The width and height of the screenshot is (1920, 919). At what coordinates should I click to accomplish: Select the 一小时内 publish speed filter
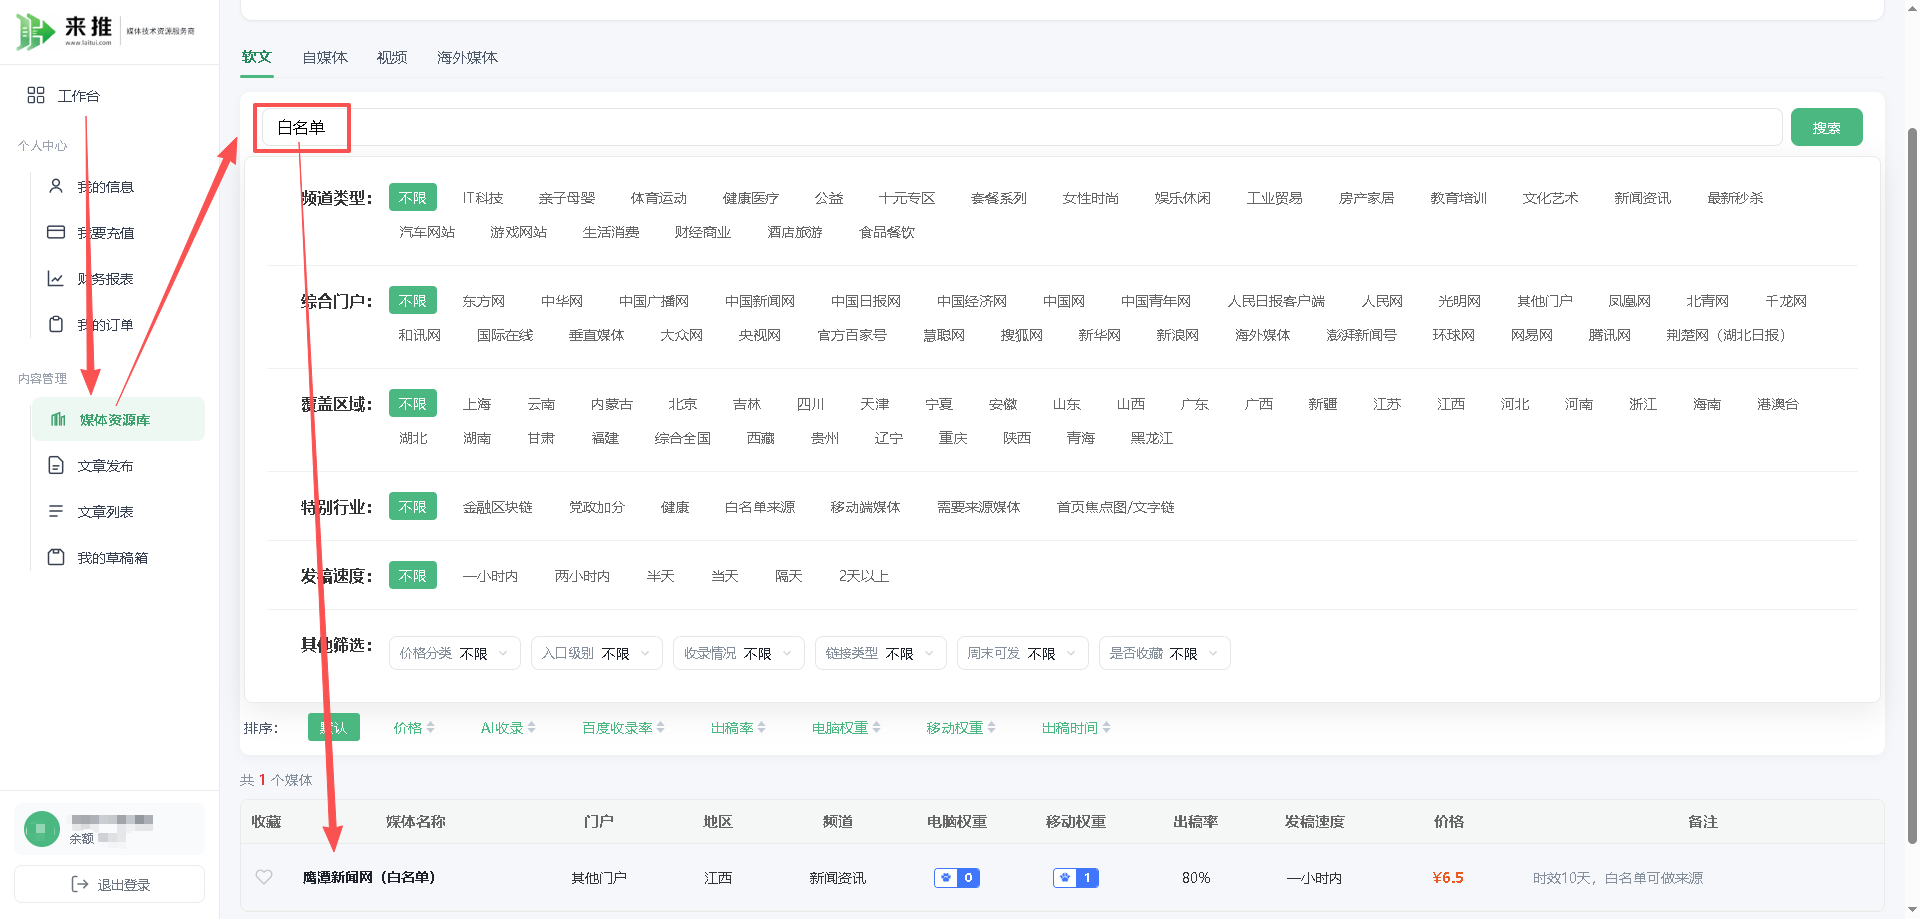tap(491, 576)
